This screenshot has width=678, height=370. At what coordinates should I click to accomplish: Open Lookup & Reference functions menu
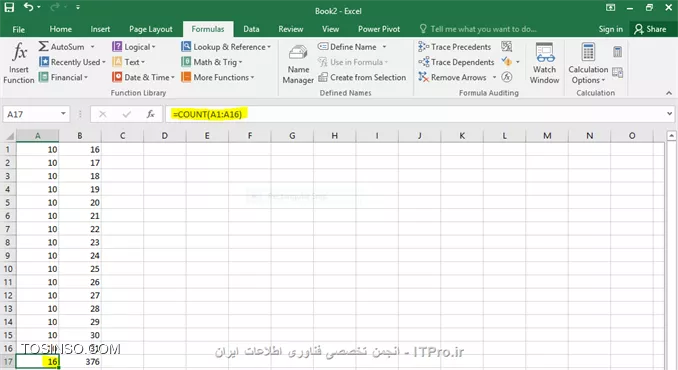(226, 47)
